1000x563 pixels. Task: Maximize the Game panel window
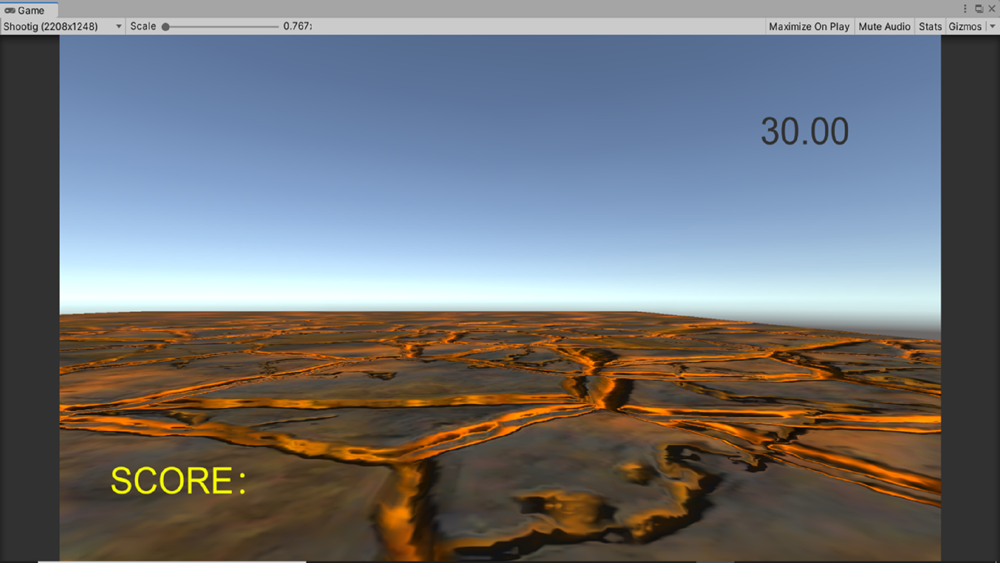(979, 9)
